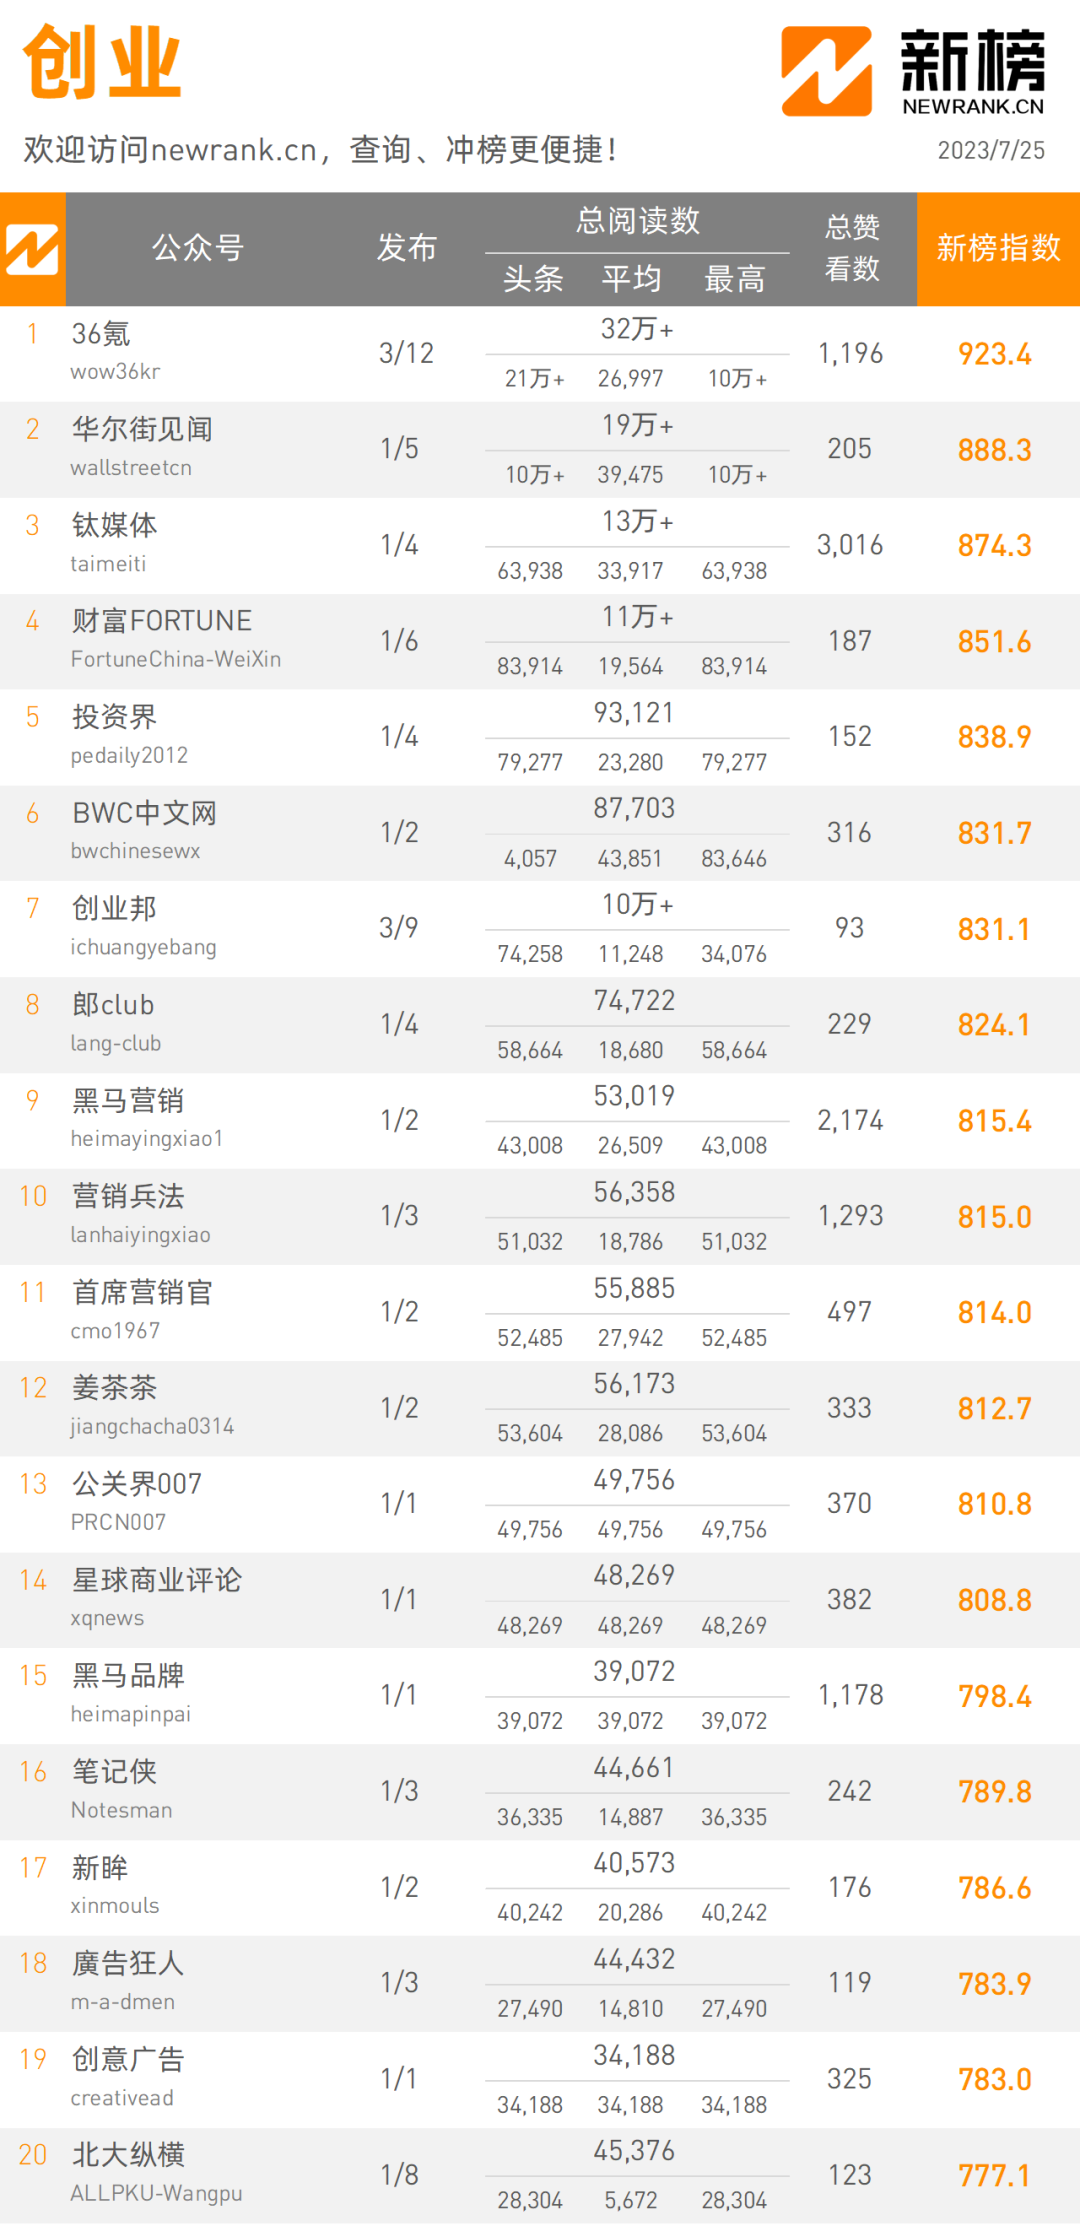Select the 头条 sub-column header

[x=533, y=279]
